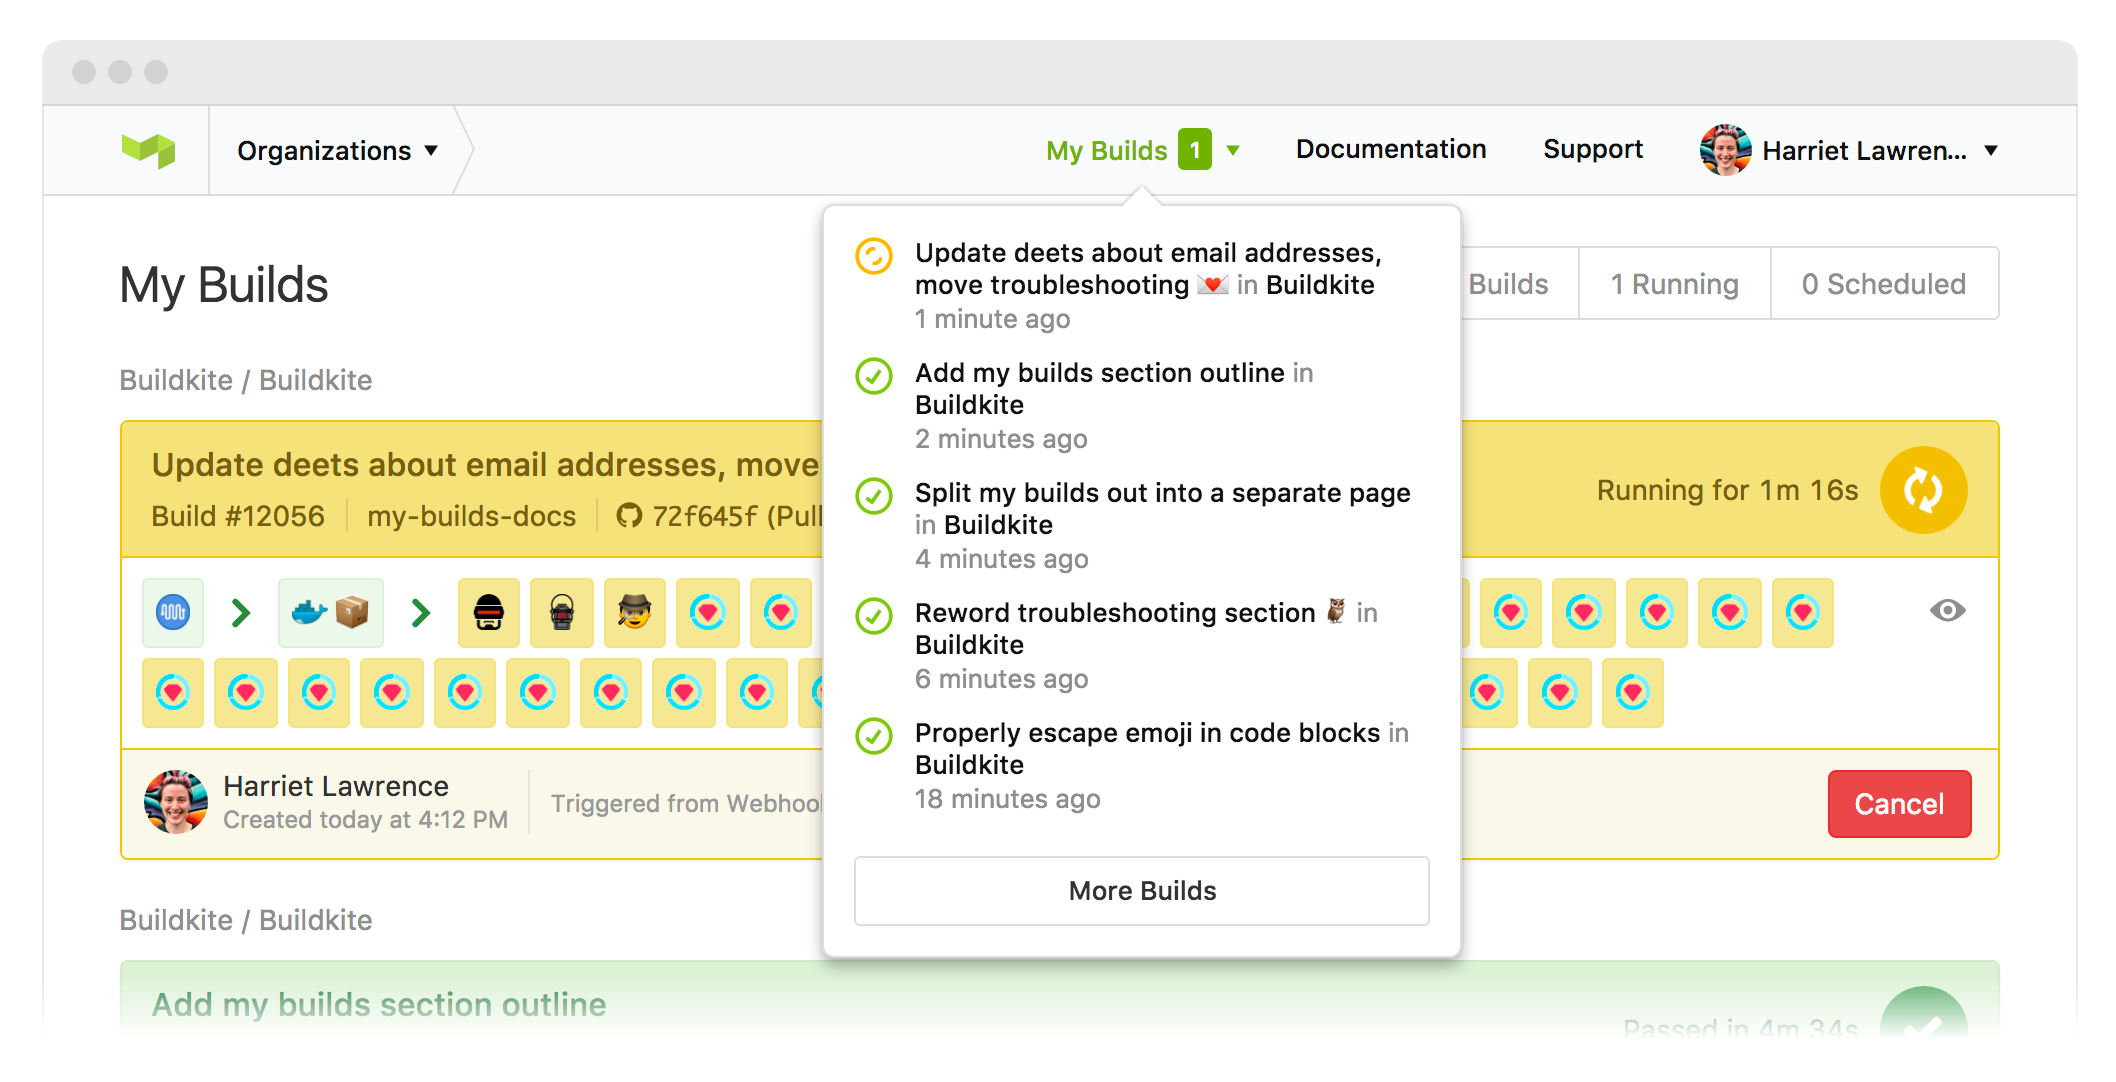Click the RoboCop helmet step icon
2116x1082 pixels.
(x=488, y=612)
